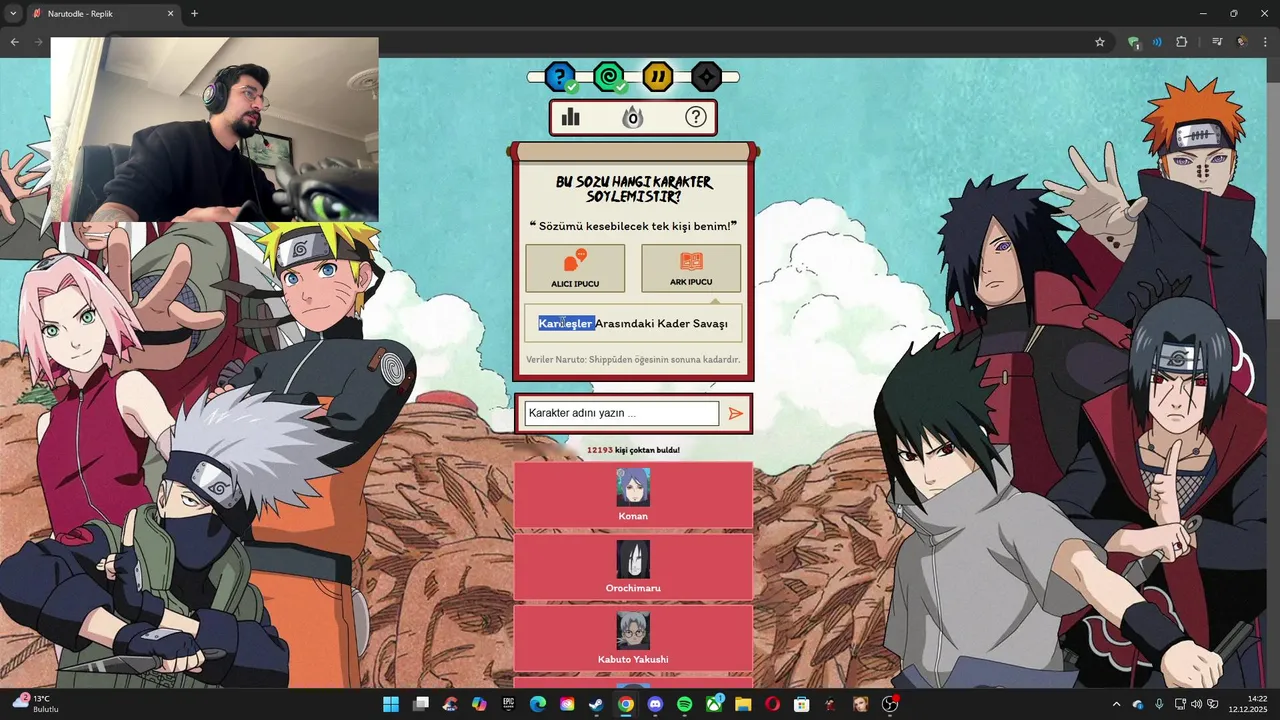Open the Xbox app from taskbar
1280x720 pixels.
click(x=714, y=704)
